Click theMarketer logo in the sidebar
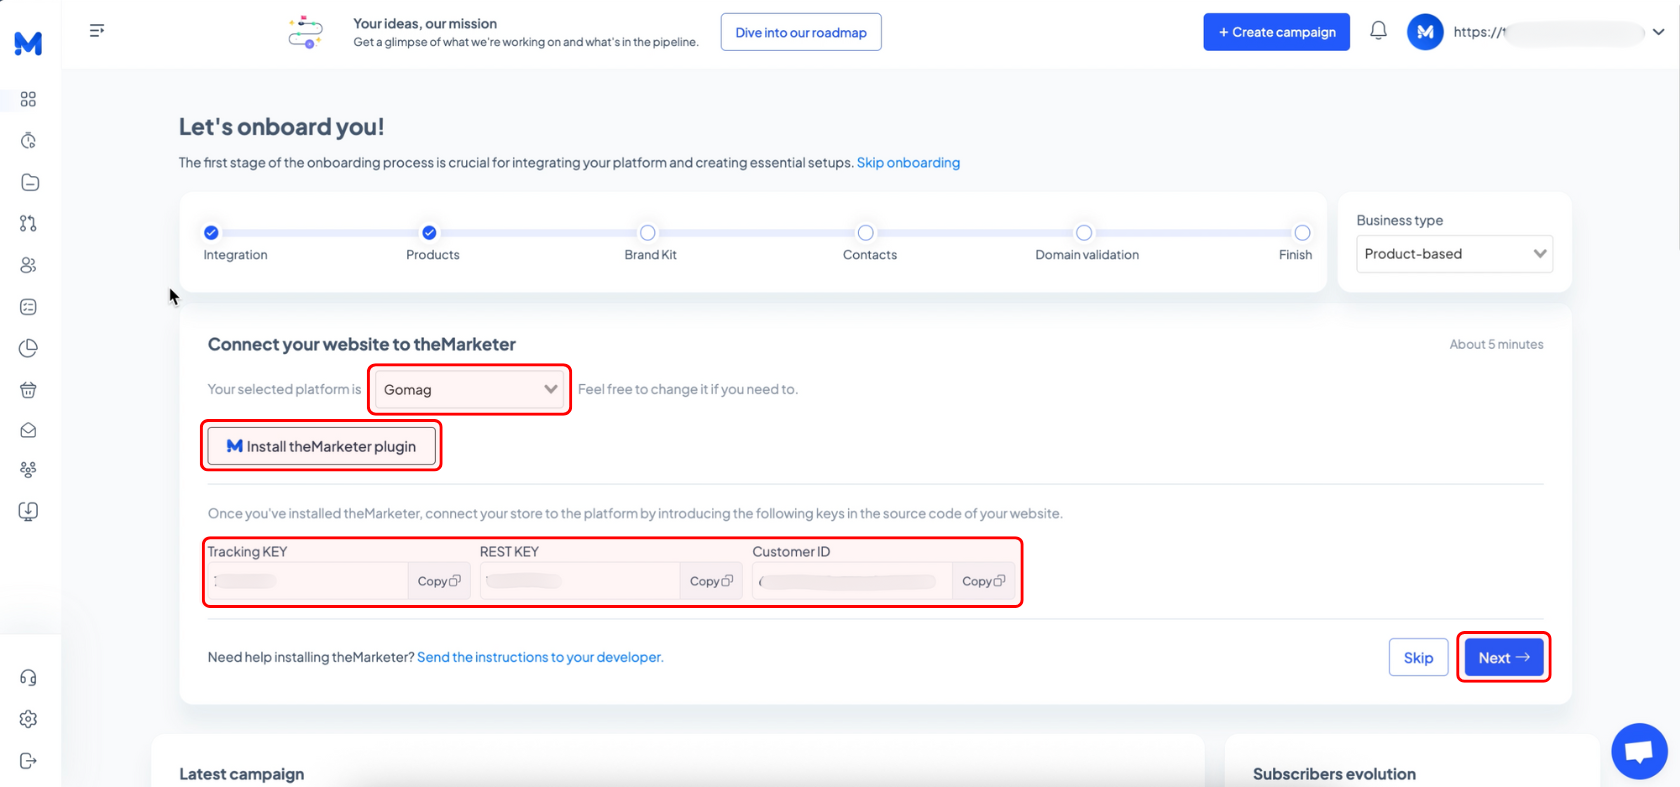The image size is (1680, 787). [x=28, y=43]
